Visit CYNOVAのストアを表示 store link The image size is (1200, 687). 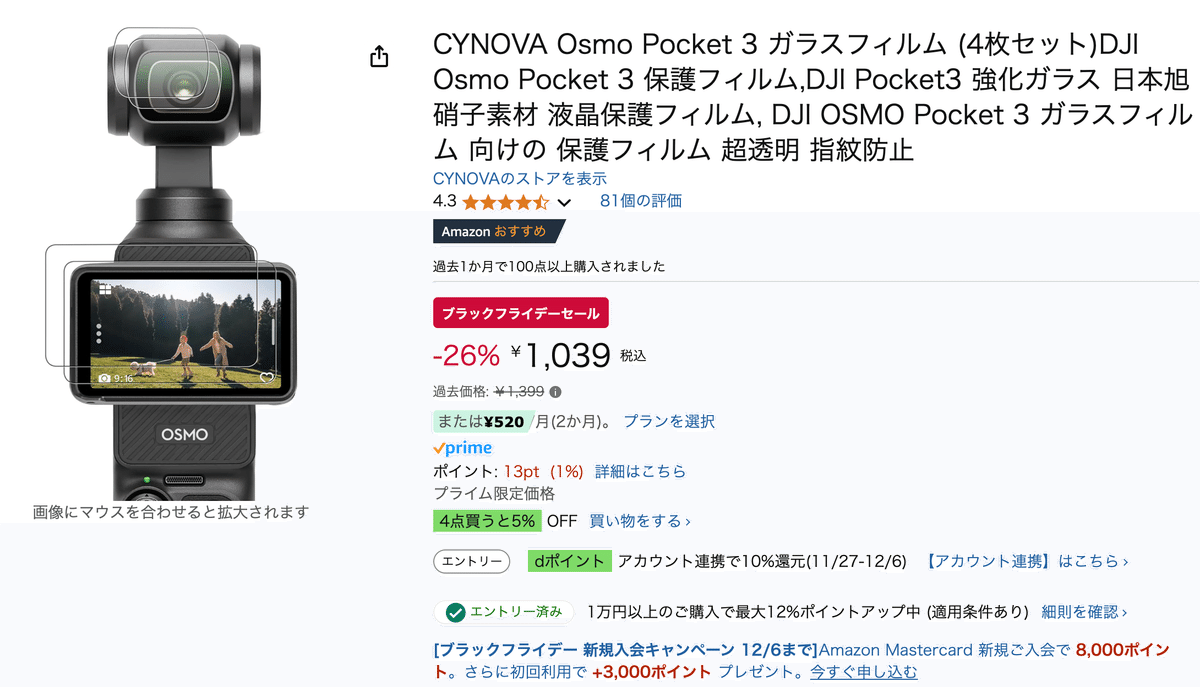520,178
